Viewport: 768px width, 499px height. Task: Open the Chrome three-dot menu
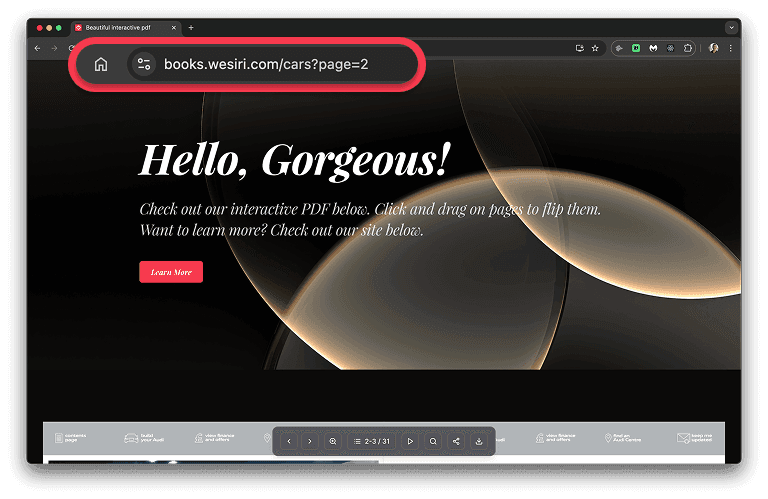tap(730, 47)
